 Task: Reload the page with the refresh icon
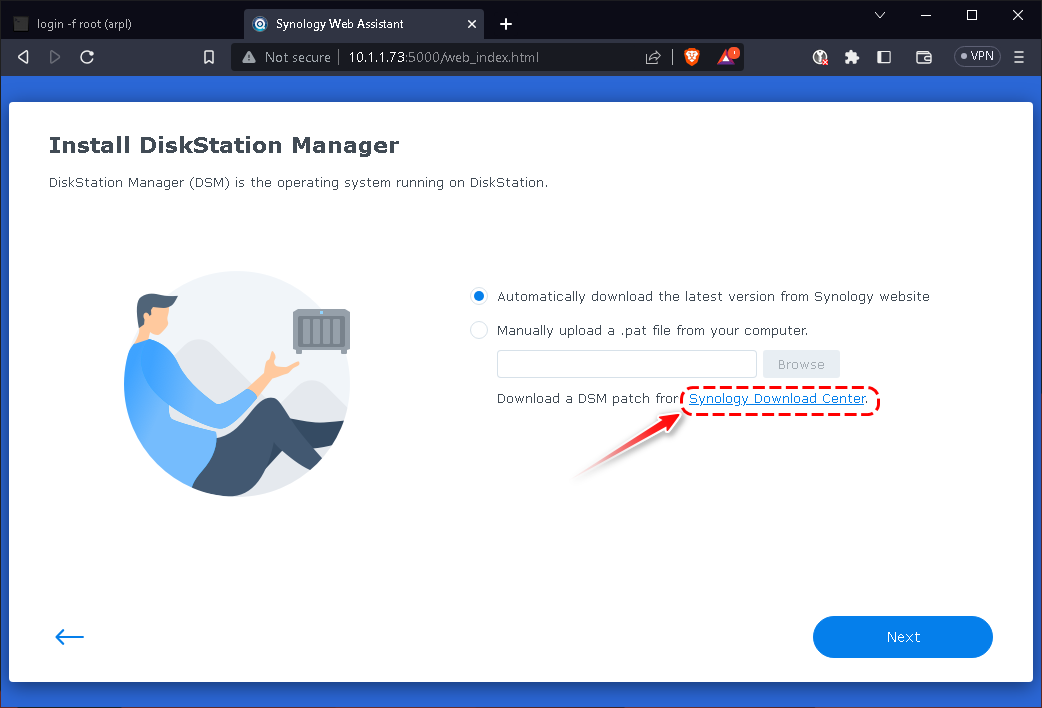(x=87, y=57)
